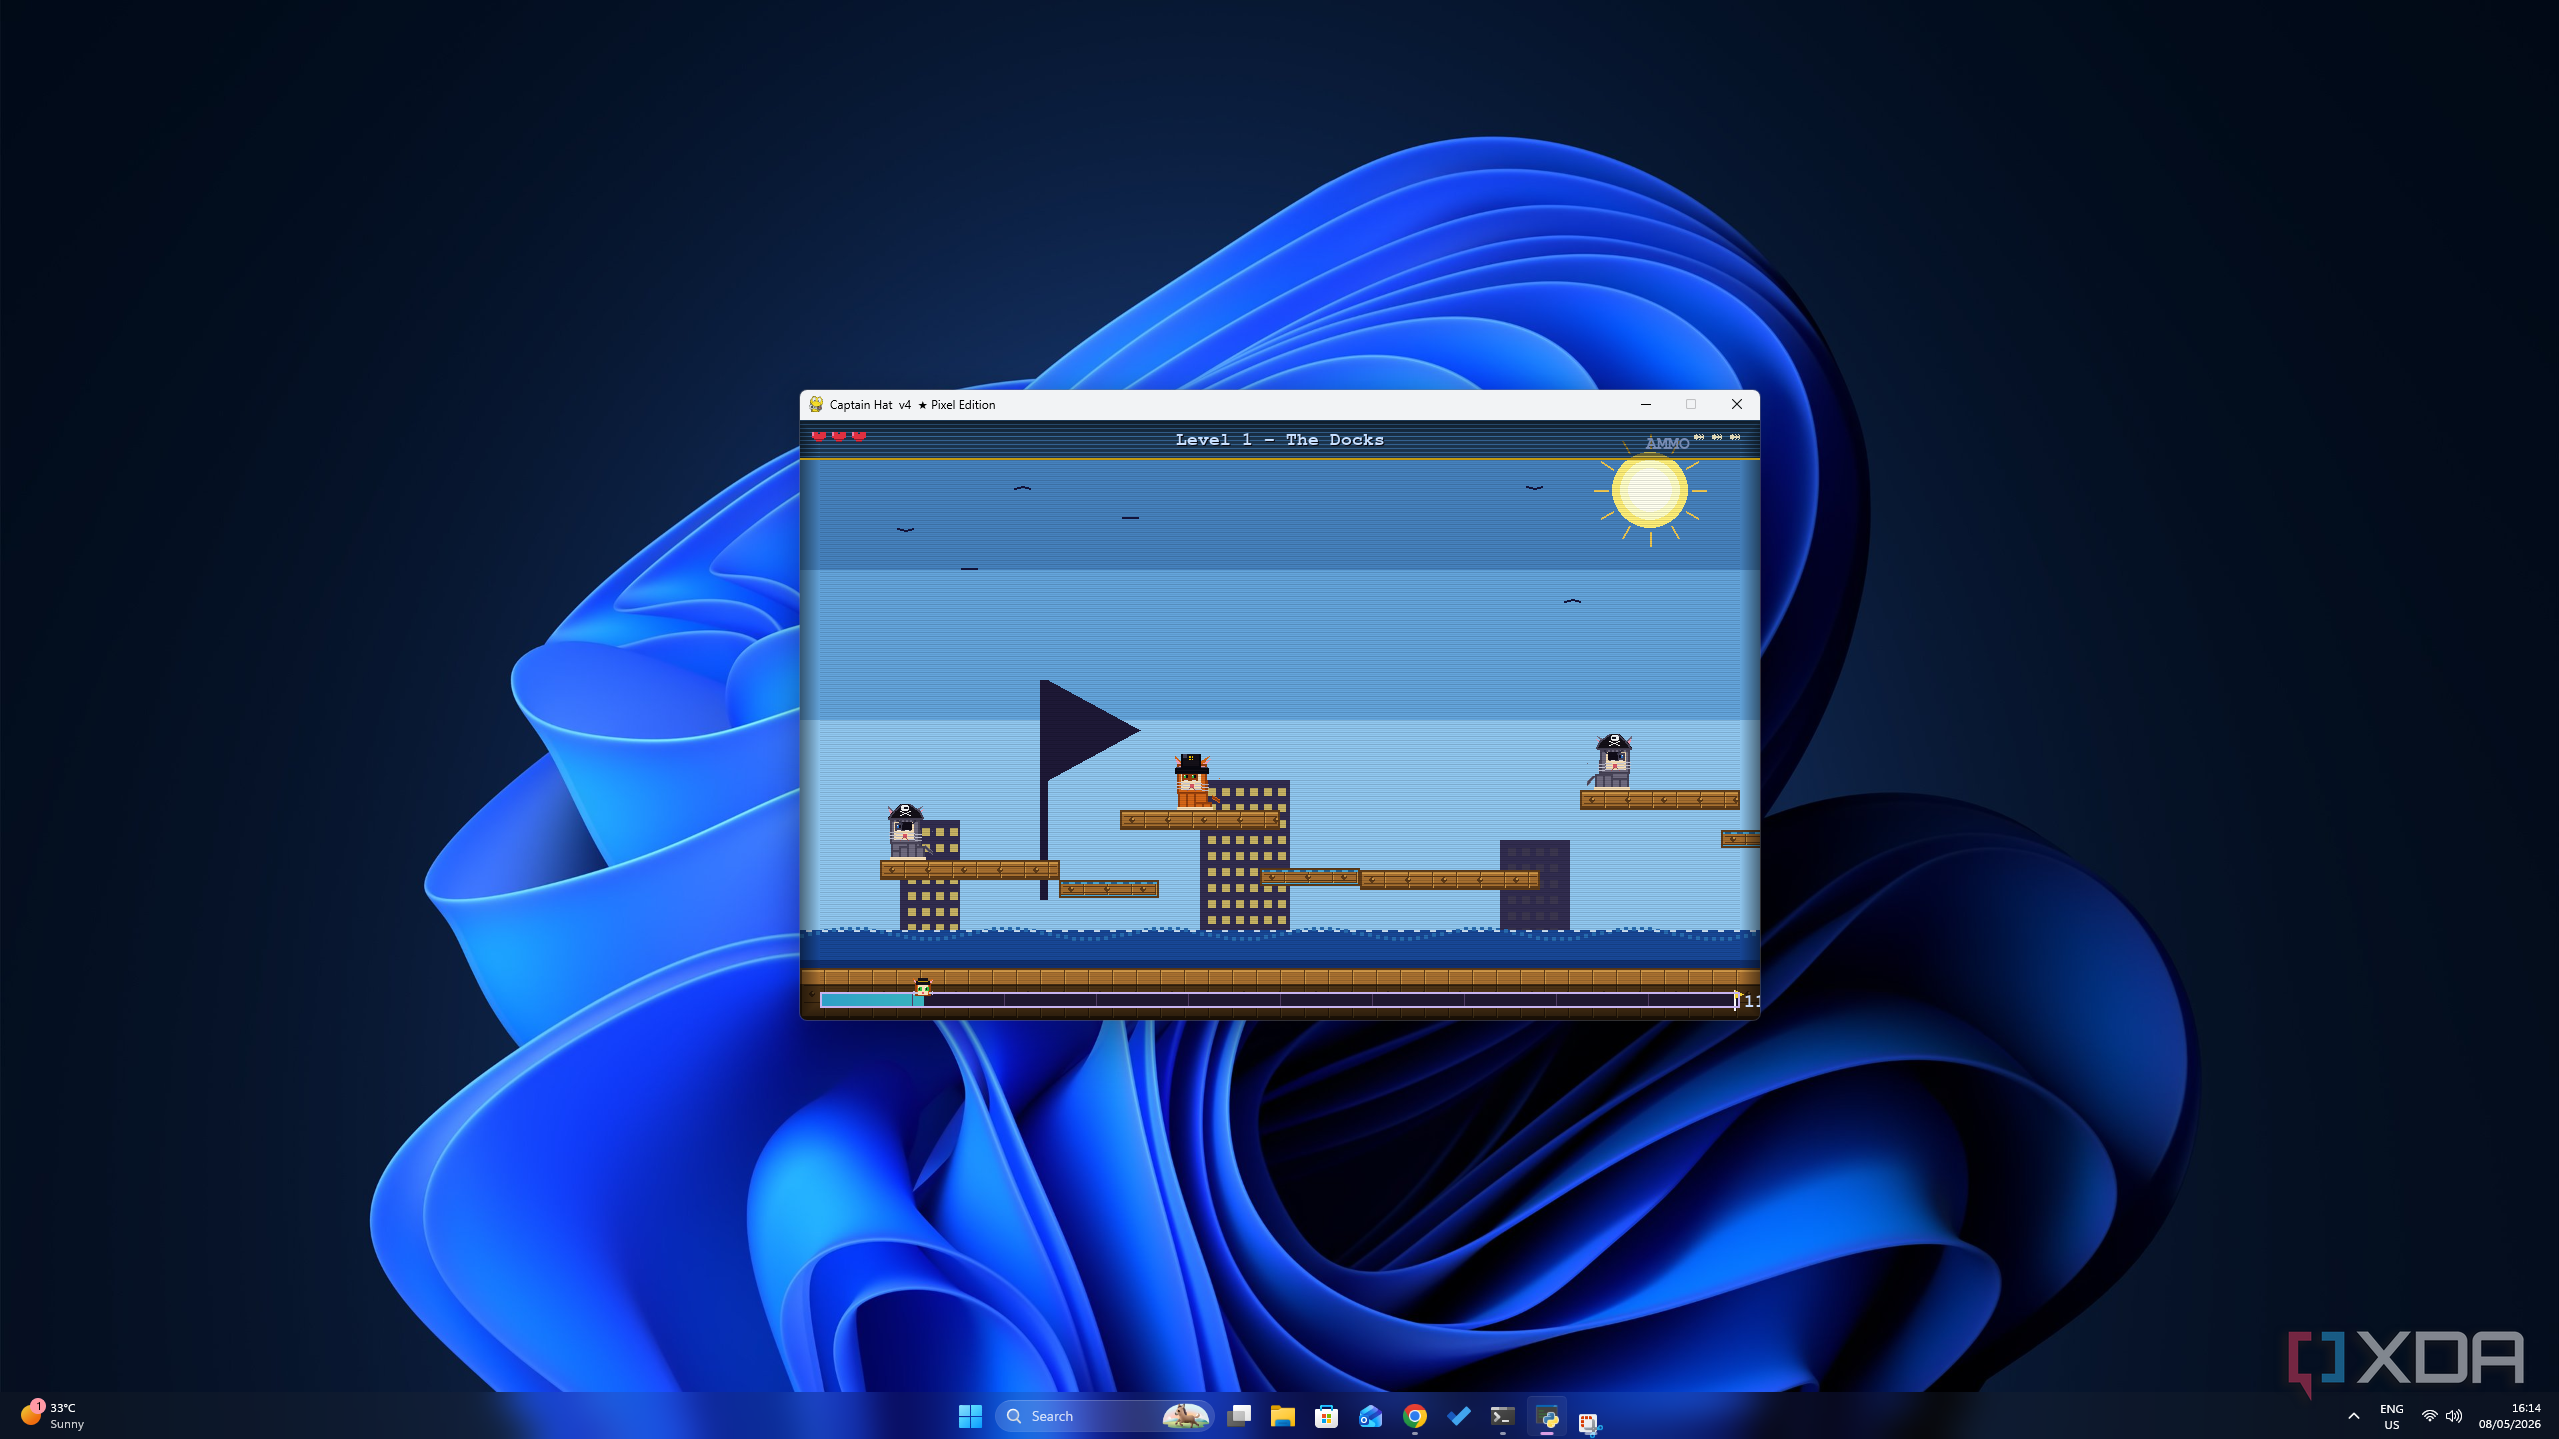Minimize the Captain Hat game window
Screen dimensions: 2559x1439
[1645, 405]
